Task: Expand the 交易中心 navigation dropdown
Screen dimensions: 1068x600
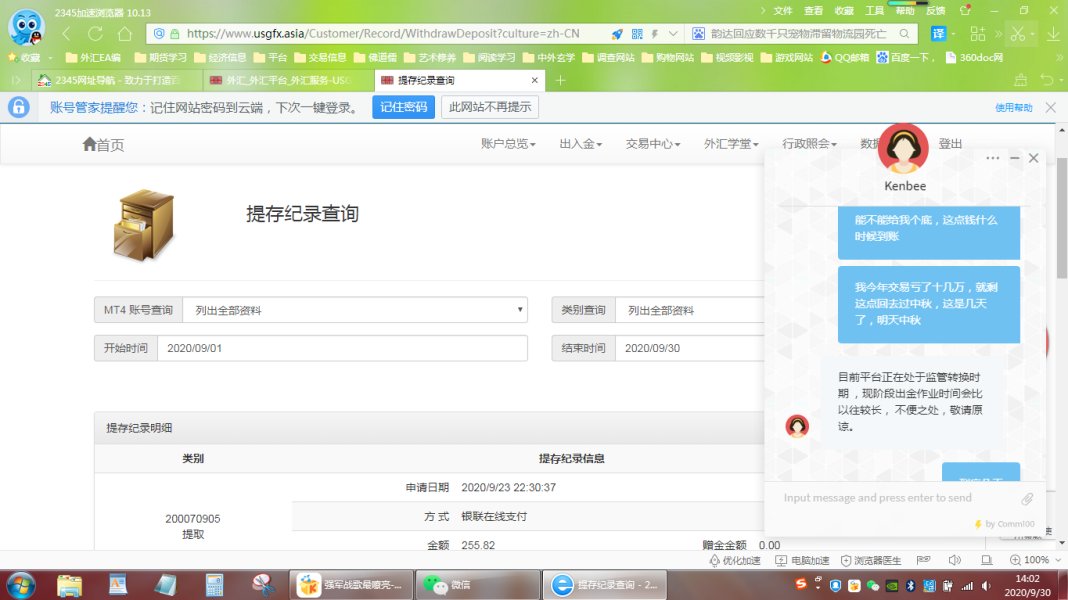Action: point(652,144)
